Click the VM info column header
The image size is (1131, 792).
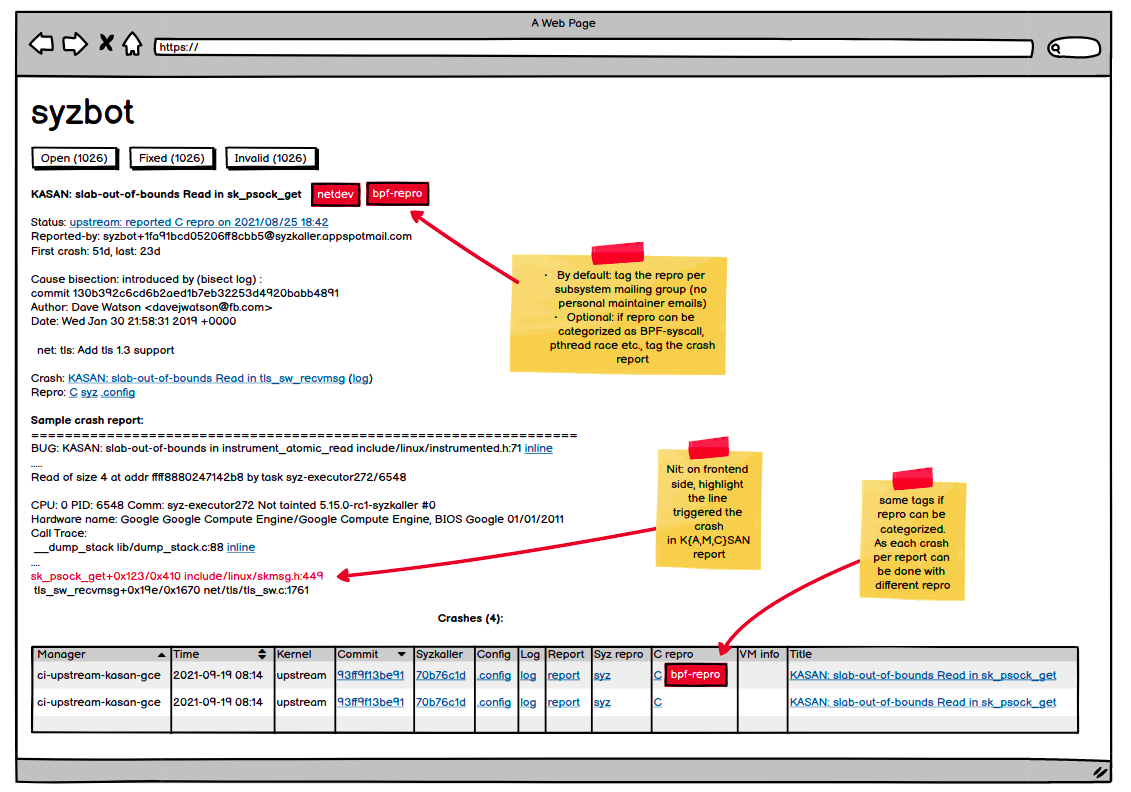tap(760, 654)
